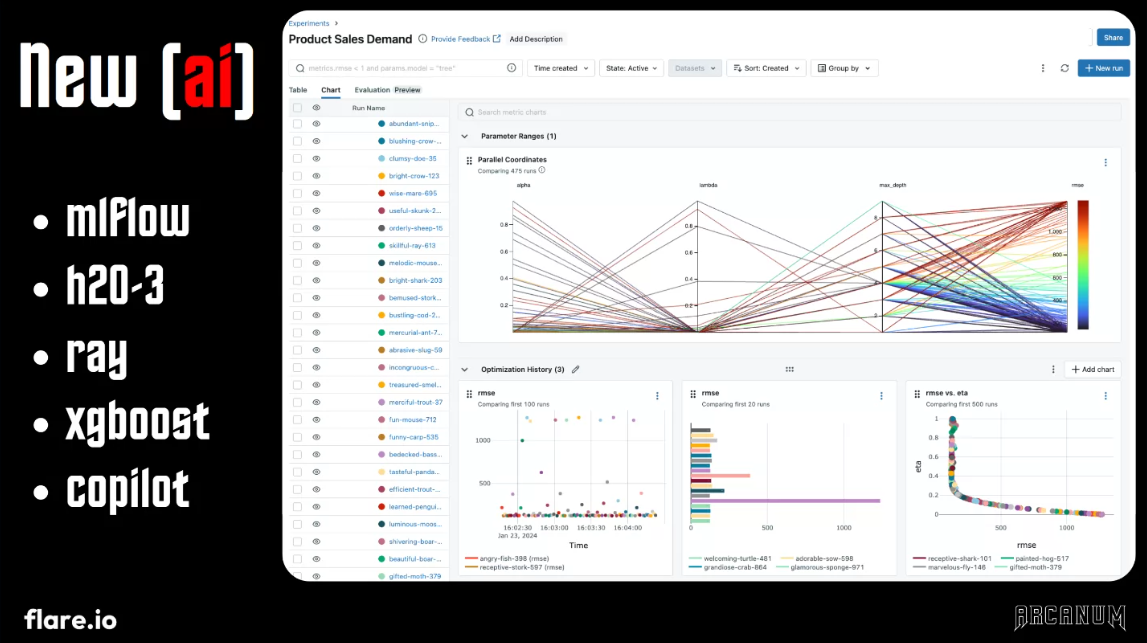Viewport: 1147px width, 643px height.
Task: Click the long purple rmse bar in bar chart
Action: click(x=785, y=501)
